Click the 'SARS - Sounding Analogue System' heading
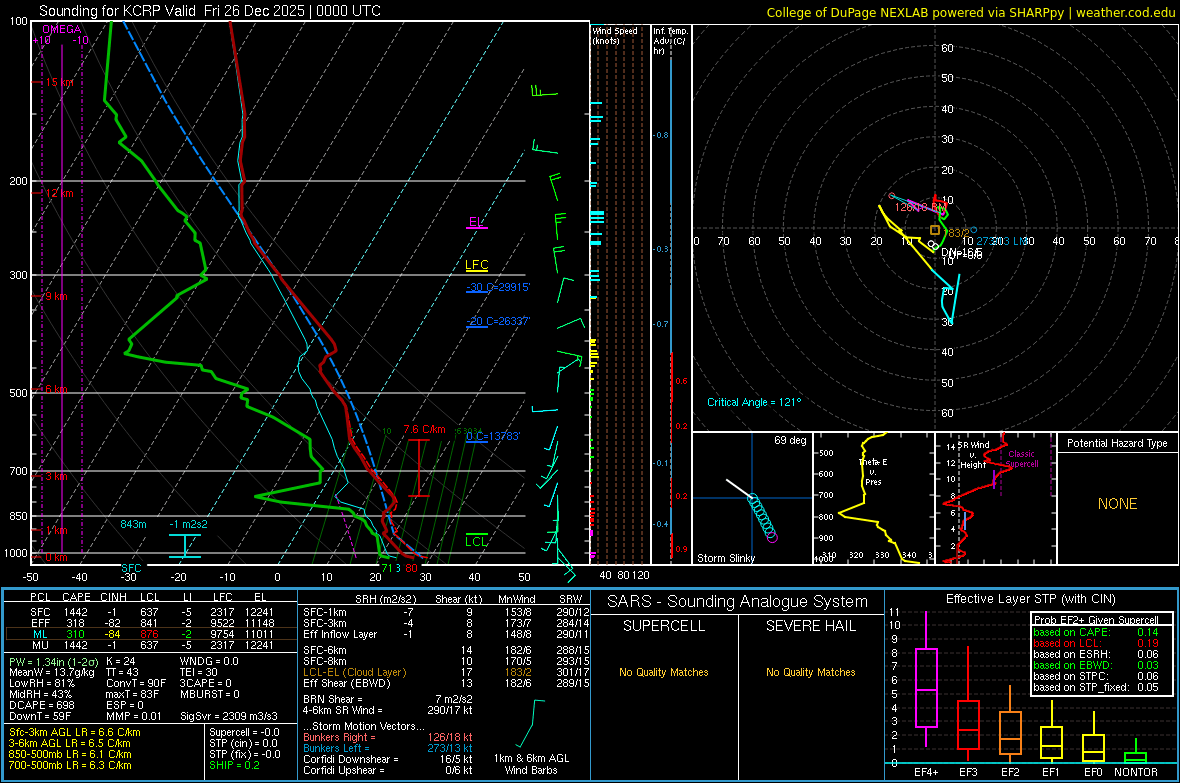The image size is (1180, 783). click(738, 602)
